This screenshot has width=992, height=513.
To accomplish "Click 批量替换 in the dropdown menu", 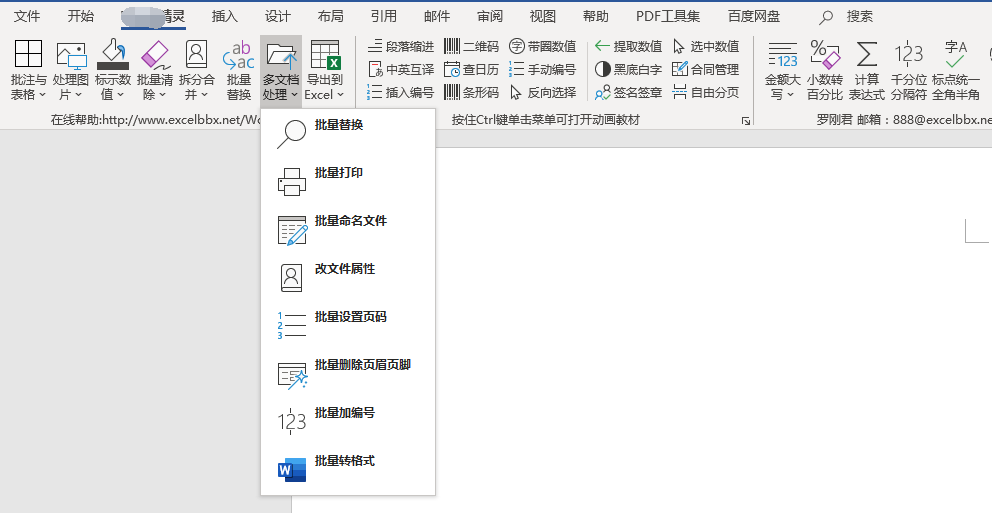I will tap(338, 125).
